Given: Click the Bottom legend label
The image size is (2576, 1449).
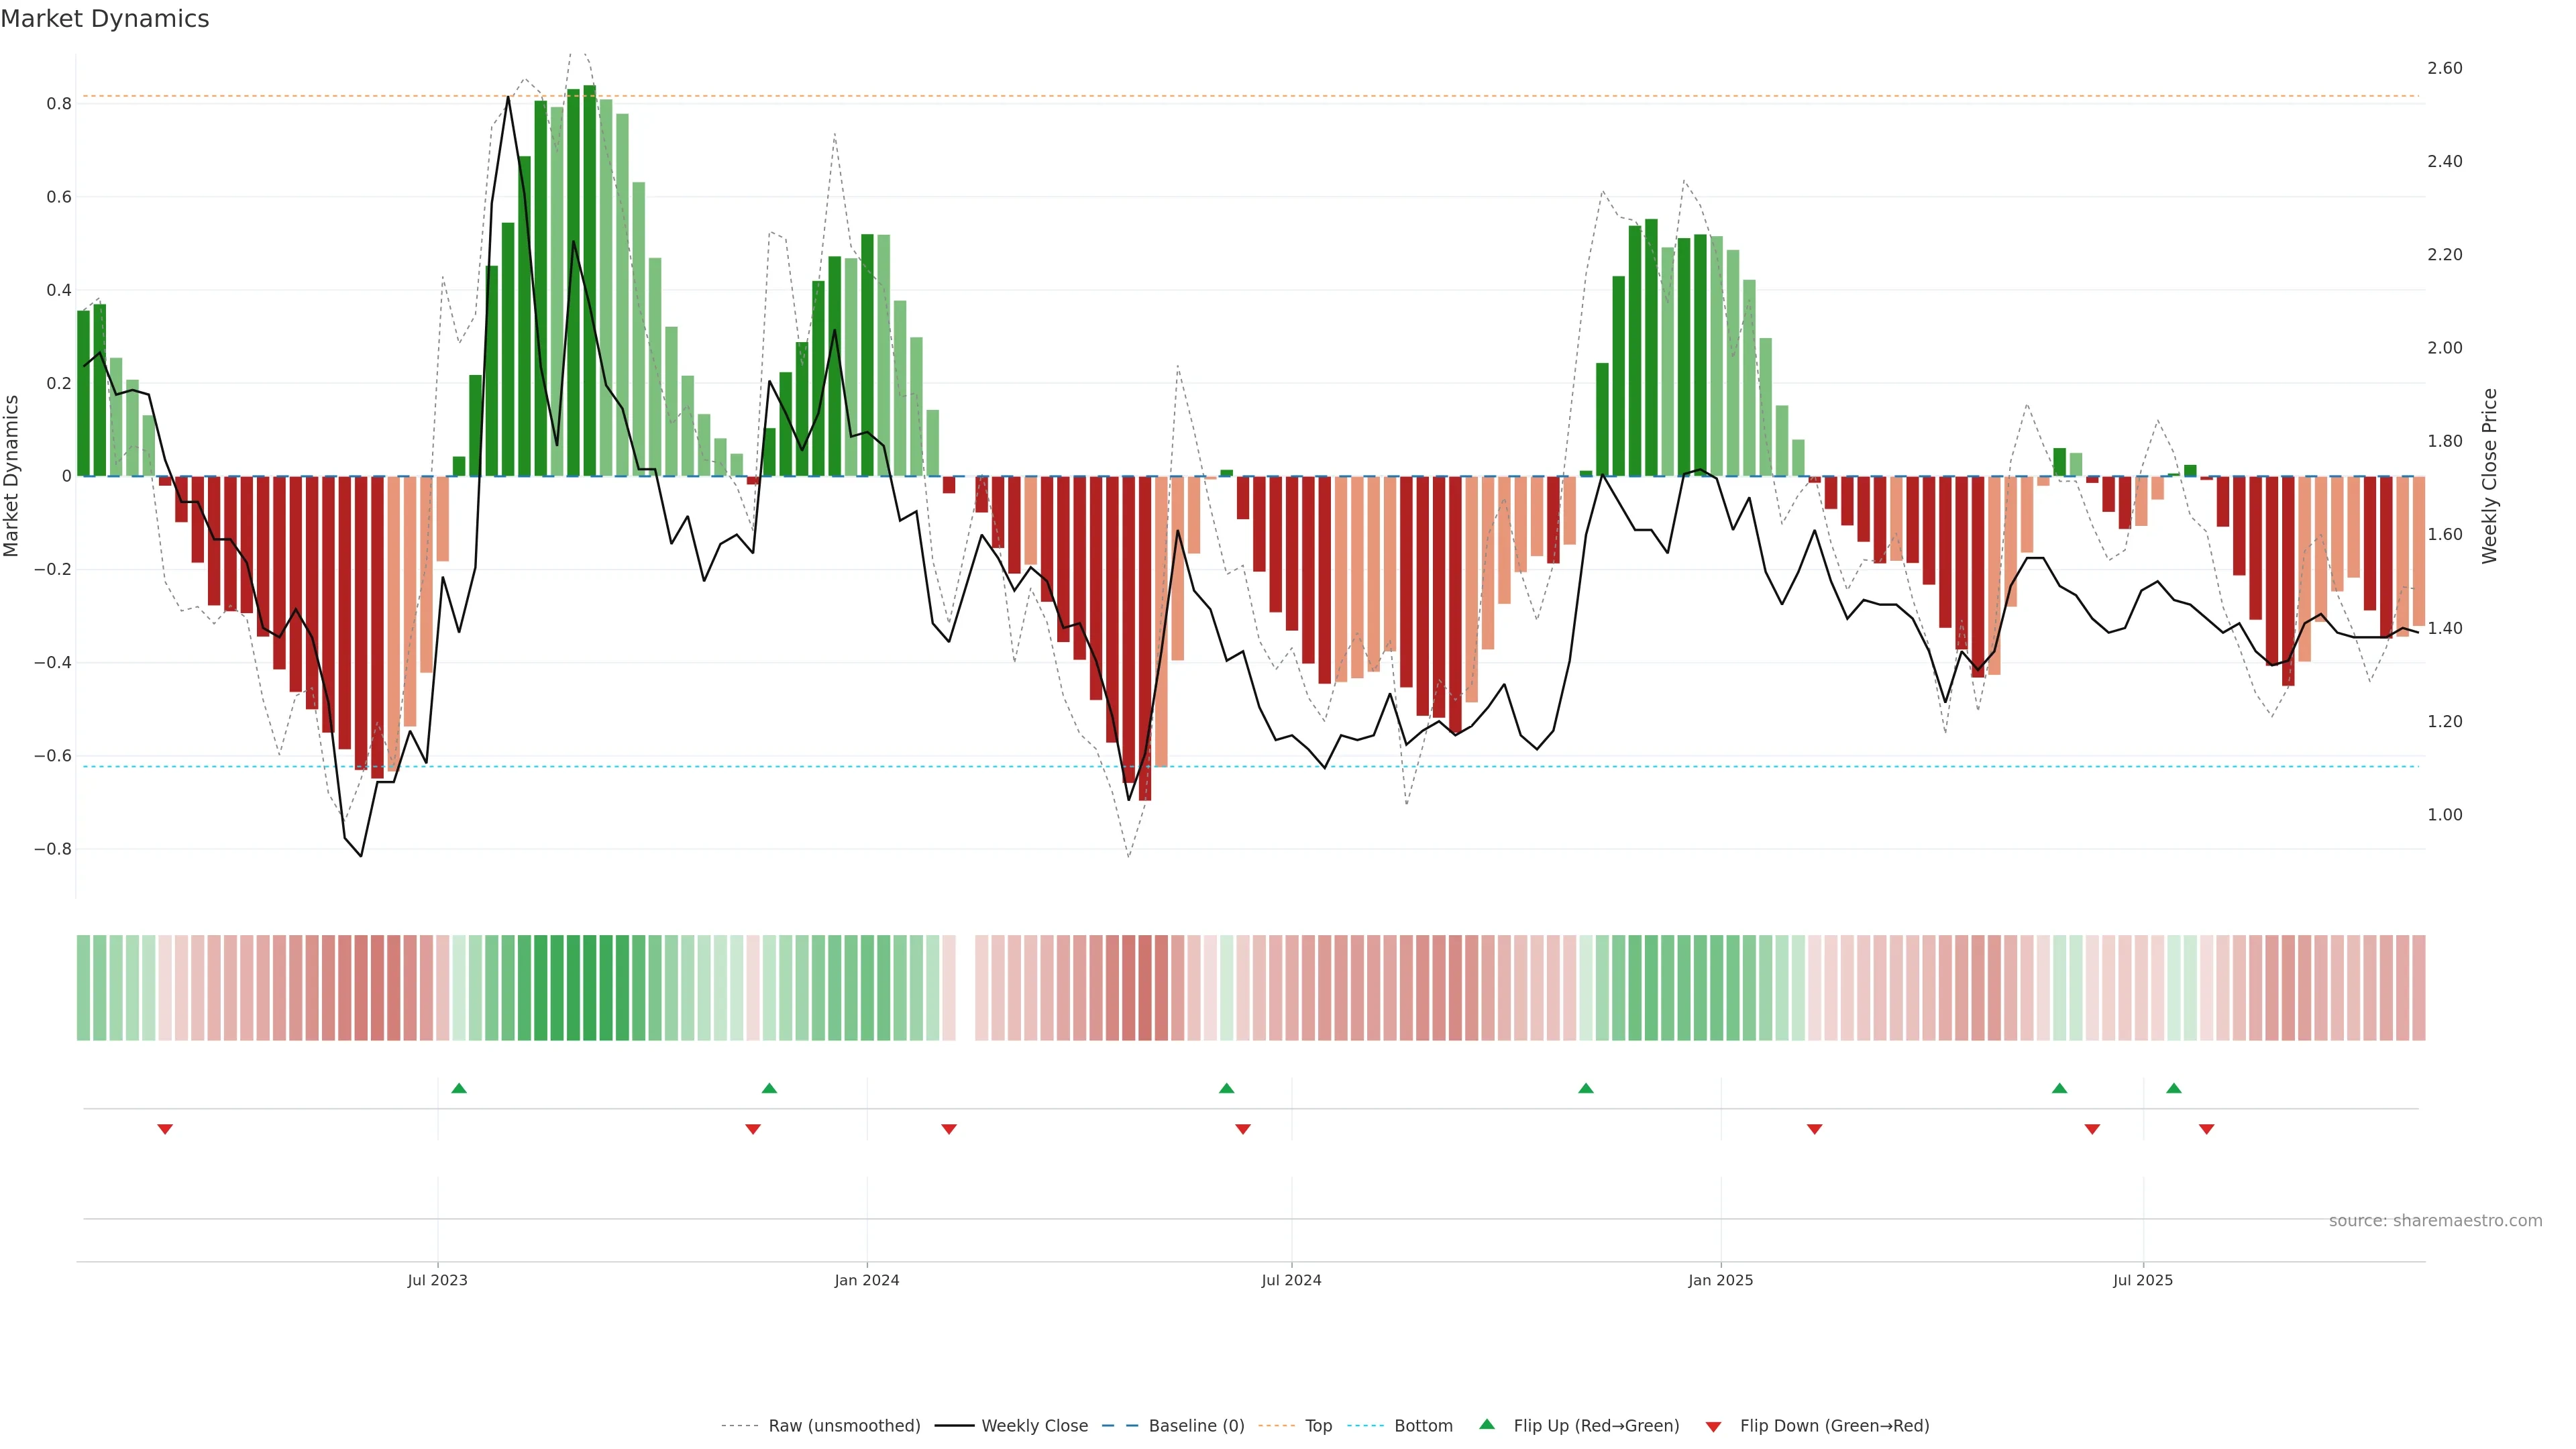Looking at the screenshot, I should [1423, 1426].
